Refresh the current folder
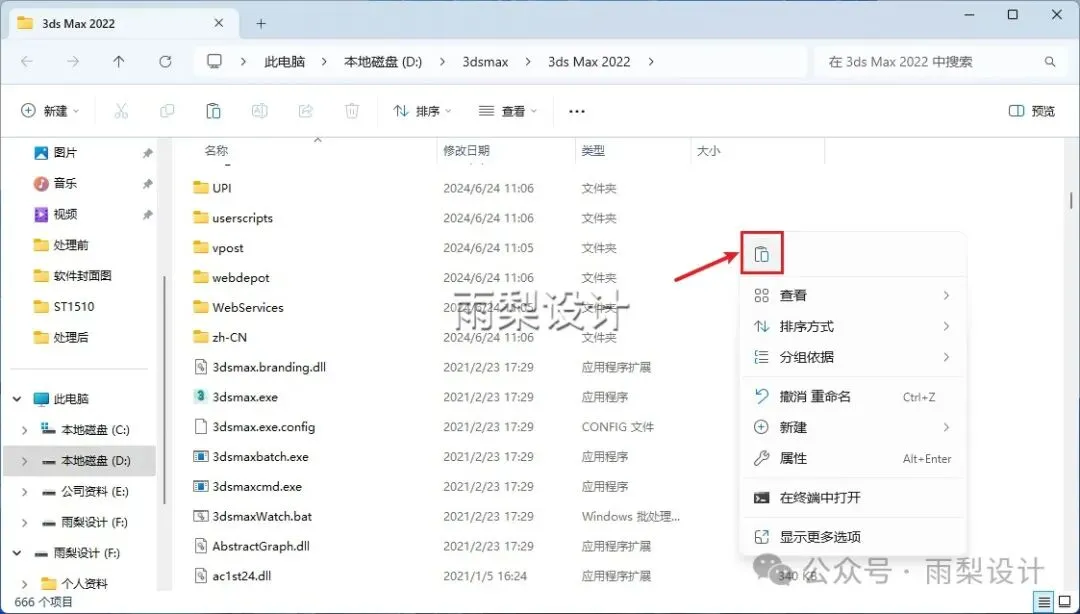The image size is (1080, 614). (x=165, y=61)
